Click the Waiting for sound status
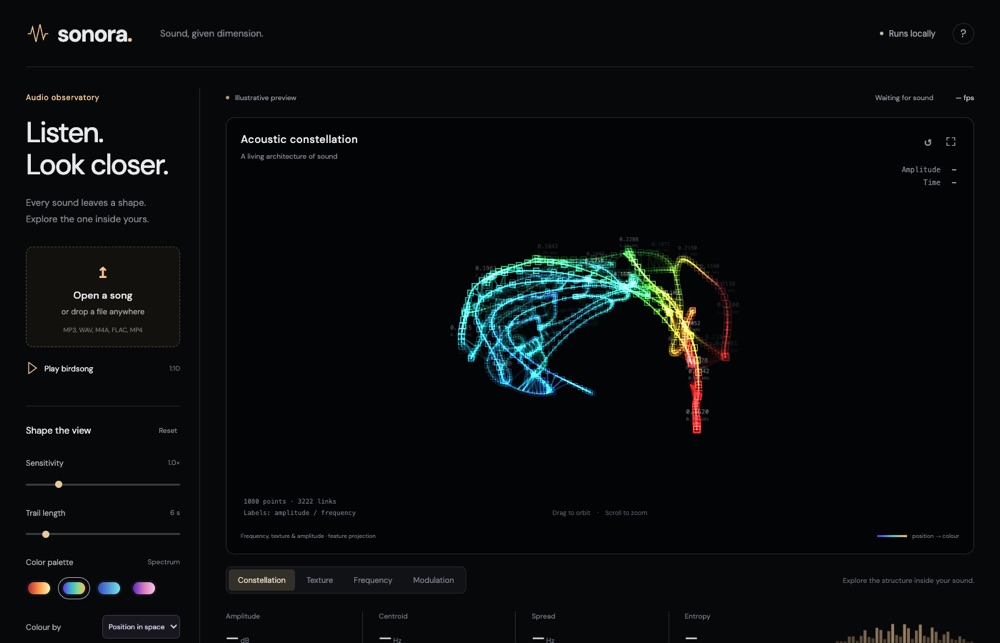This screenshot has width=1000, height=643. 904,98
